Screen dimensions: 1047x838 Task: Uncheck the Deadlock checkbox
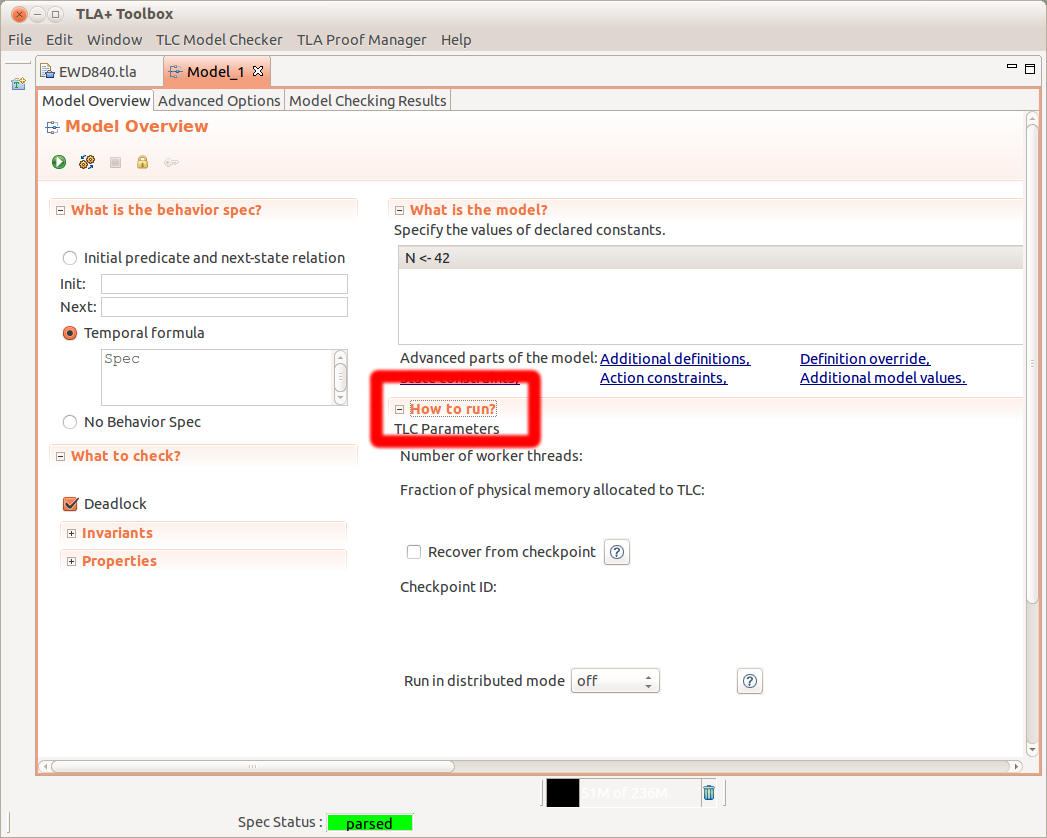[70, 504]
